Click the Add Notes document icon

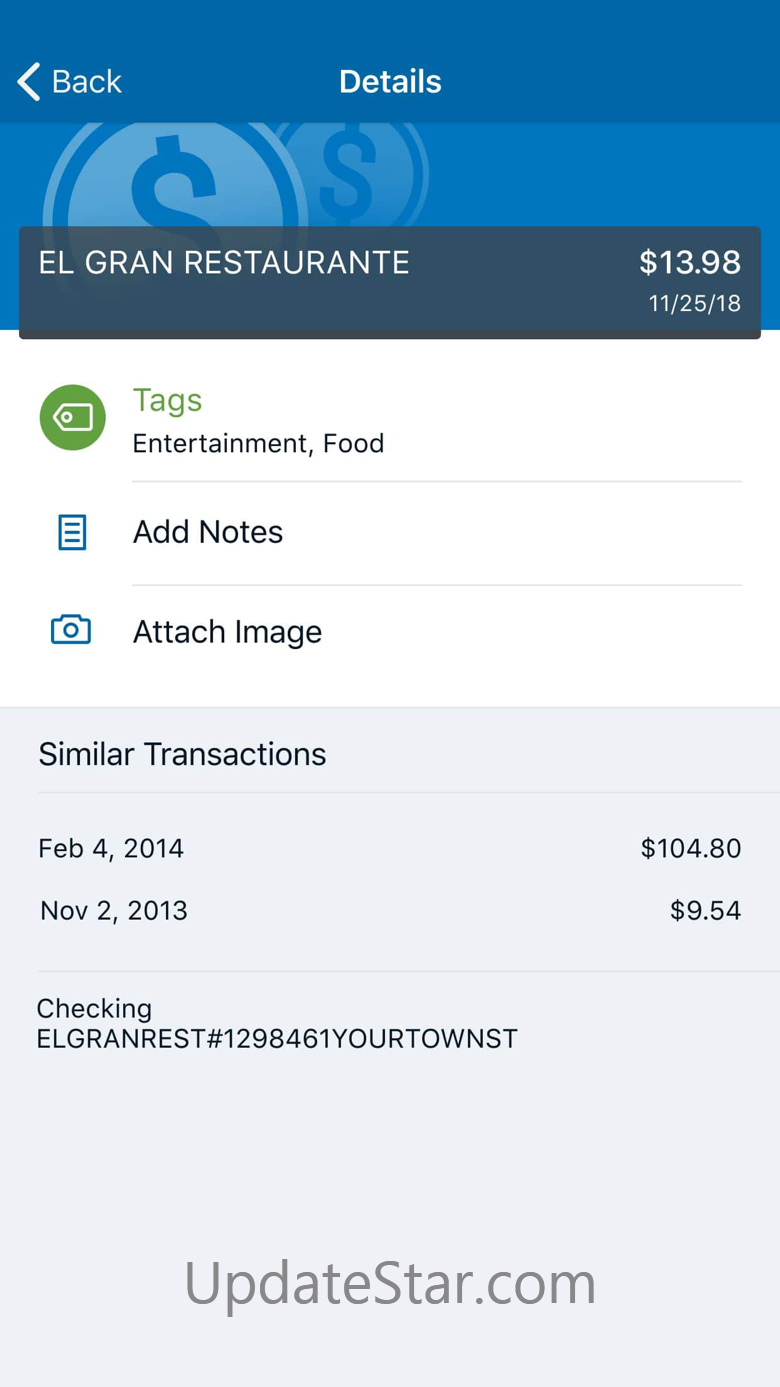pyautogui.click(x=72, y=532)
